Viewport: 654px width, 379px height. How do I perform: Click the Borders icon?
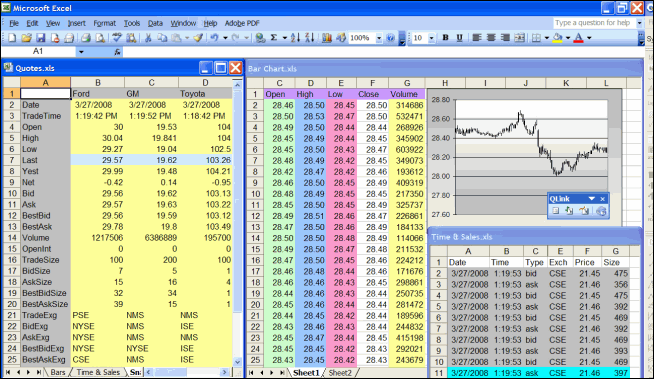pyautogui.click(x=536, y=38)
